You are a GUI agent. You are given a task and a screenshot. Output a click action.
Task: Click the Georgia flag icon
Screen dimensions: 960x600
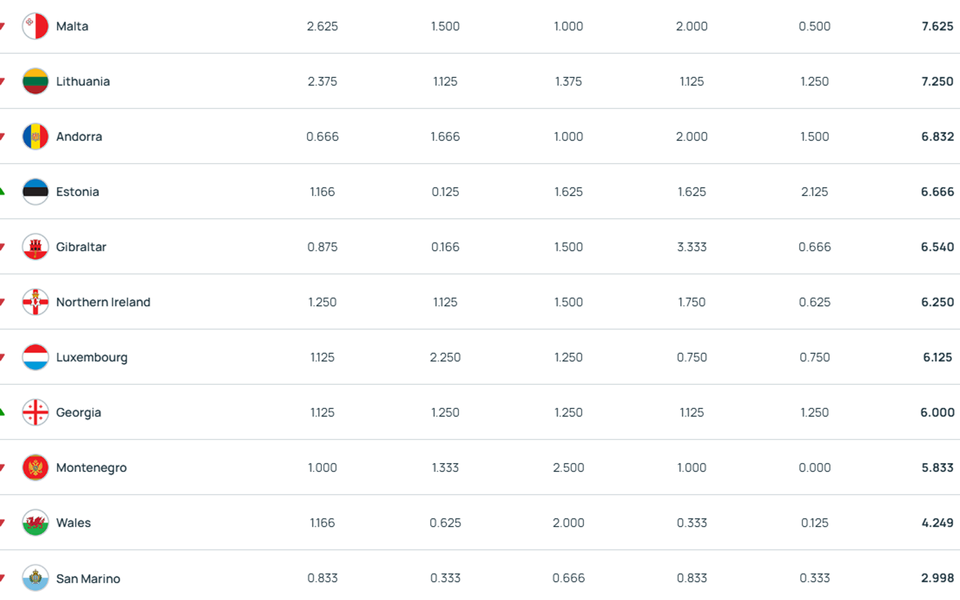(x=36, y=413)
